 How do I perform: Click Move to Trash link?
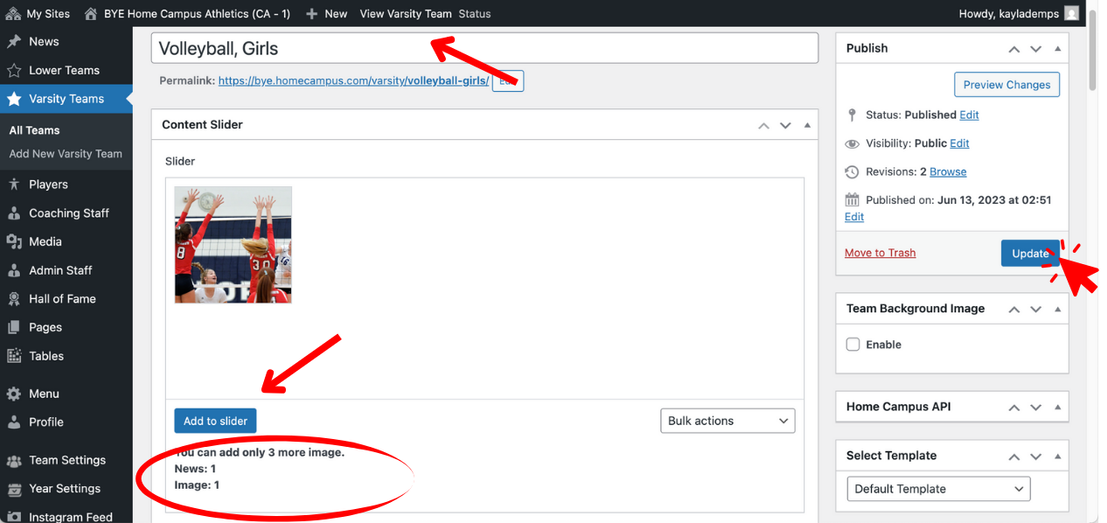[880, 253]
